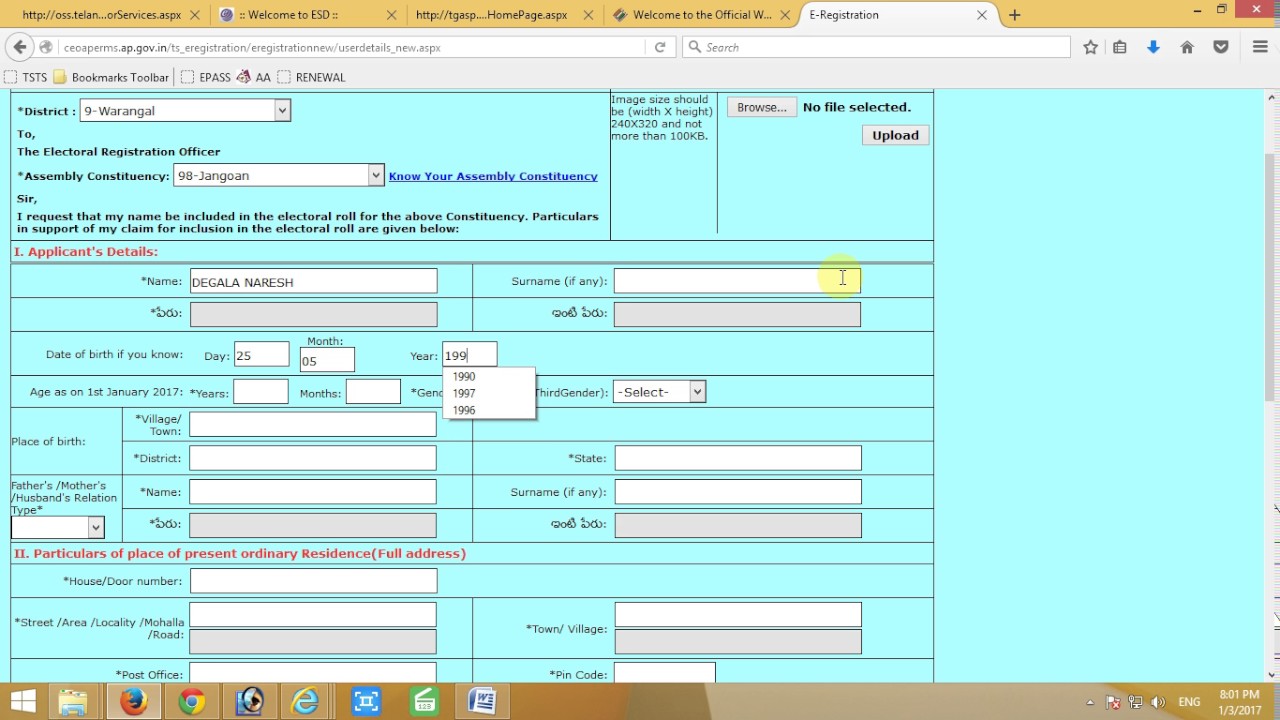Bookmark this page with the star icon

point(1091,47)
